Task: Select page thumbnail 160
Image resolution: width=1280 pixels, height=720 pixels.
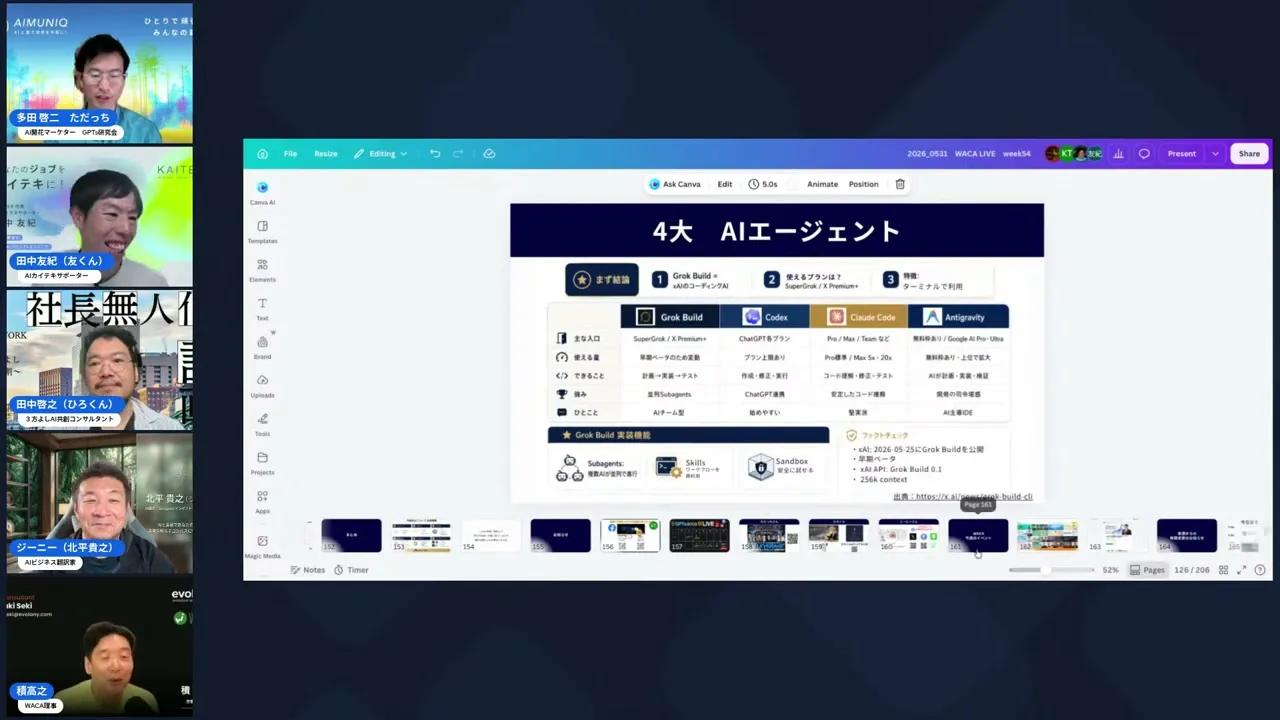Action: click(908, 535)
